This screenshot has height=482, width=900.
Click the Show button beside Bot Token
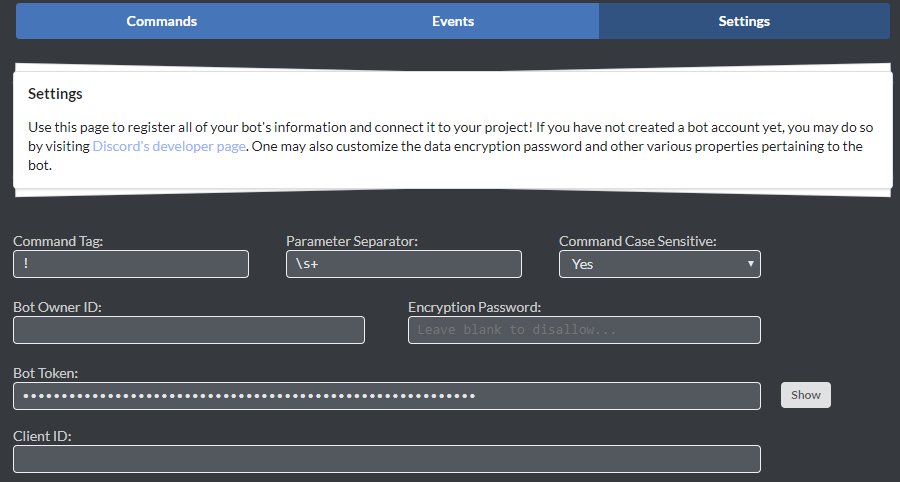click(x=805, y=395)
